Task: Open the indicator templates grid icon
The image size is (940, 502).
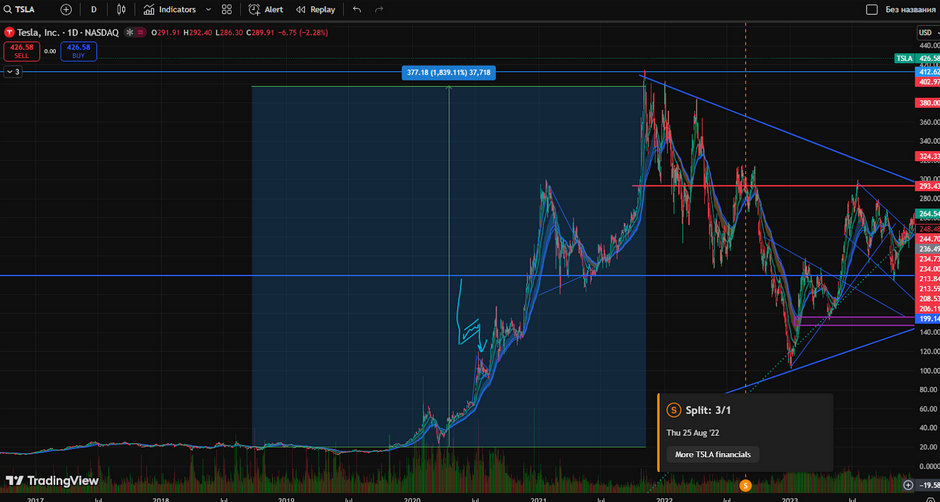Action: click(227, 9)
